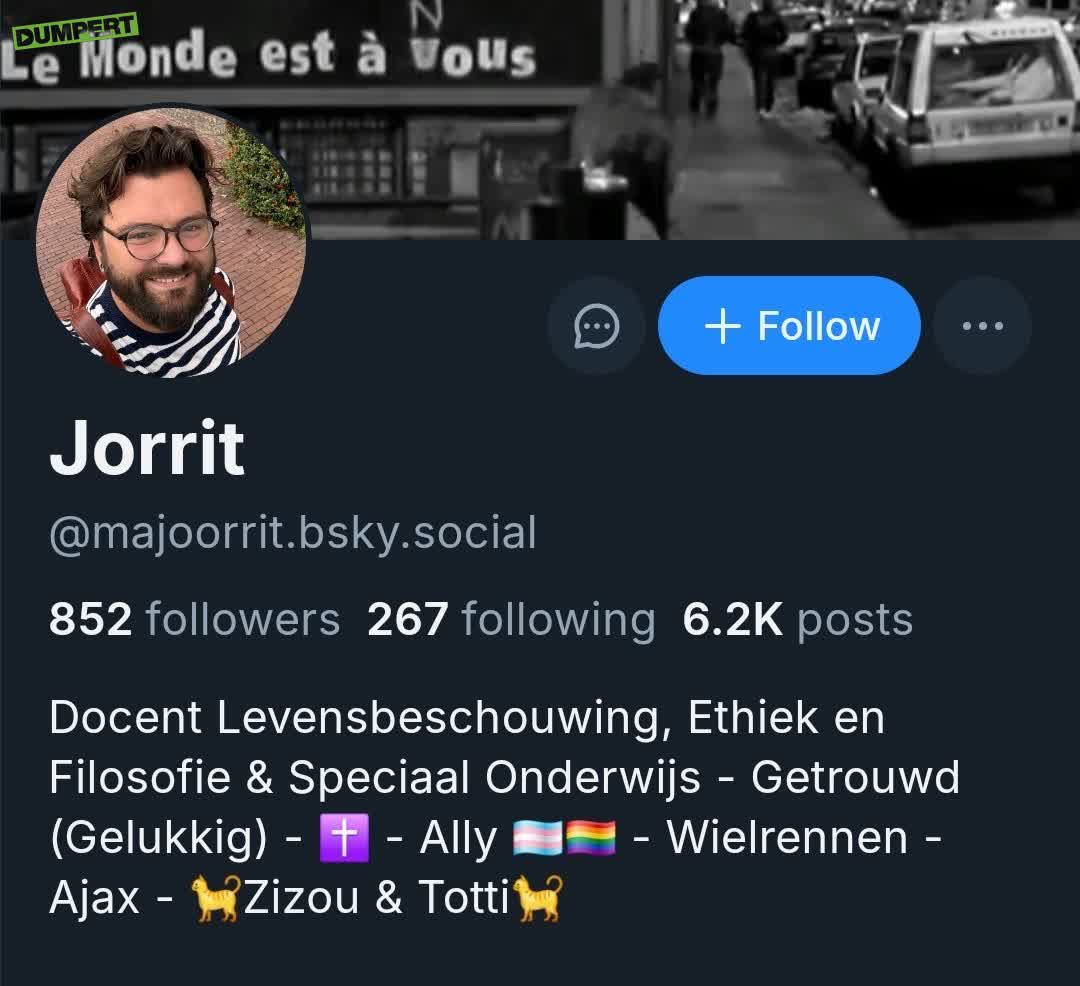Open the 852 followers list
The height and width of the screenshot is (986, 1080).
[194, 619]
